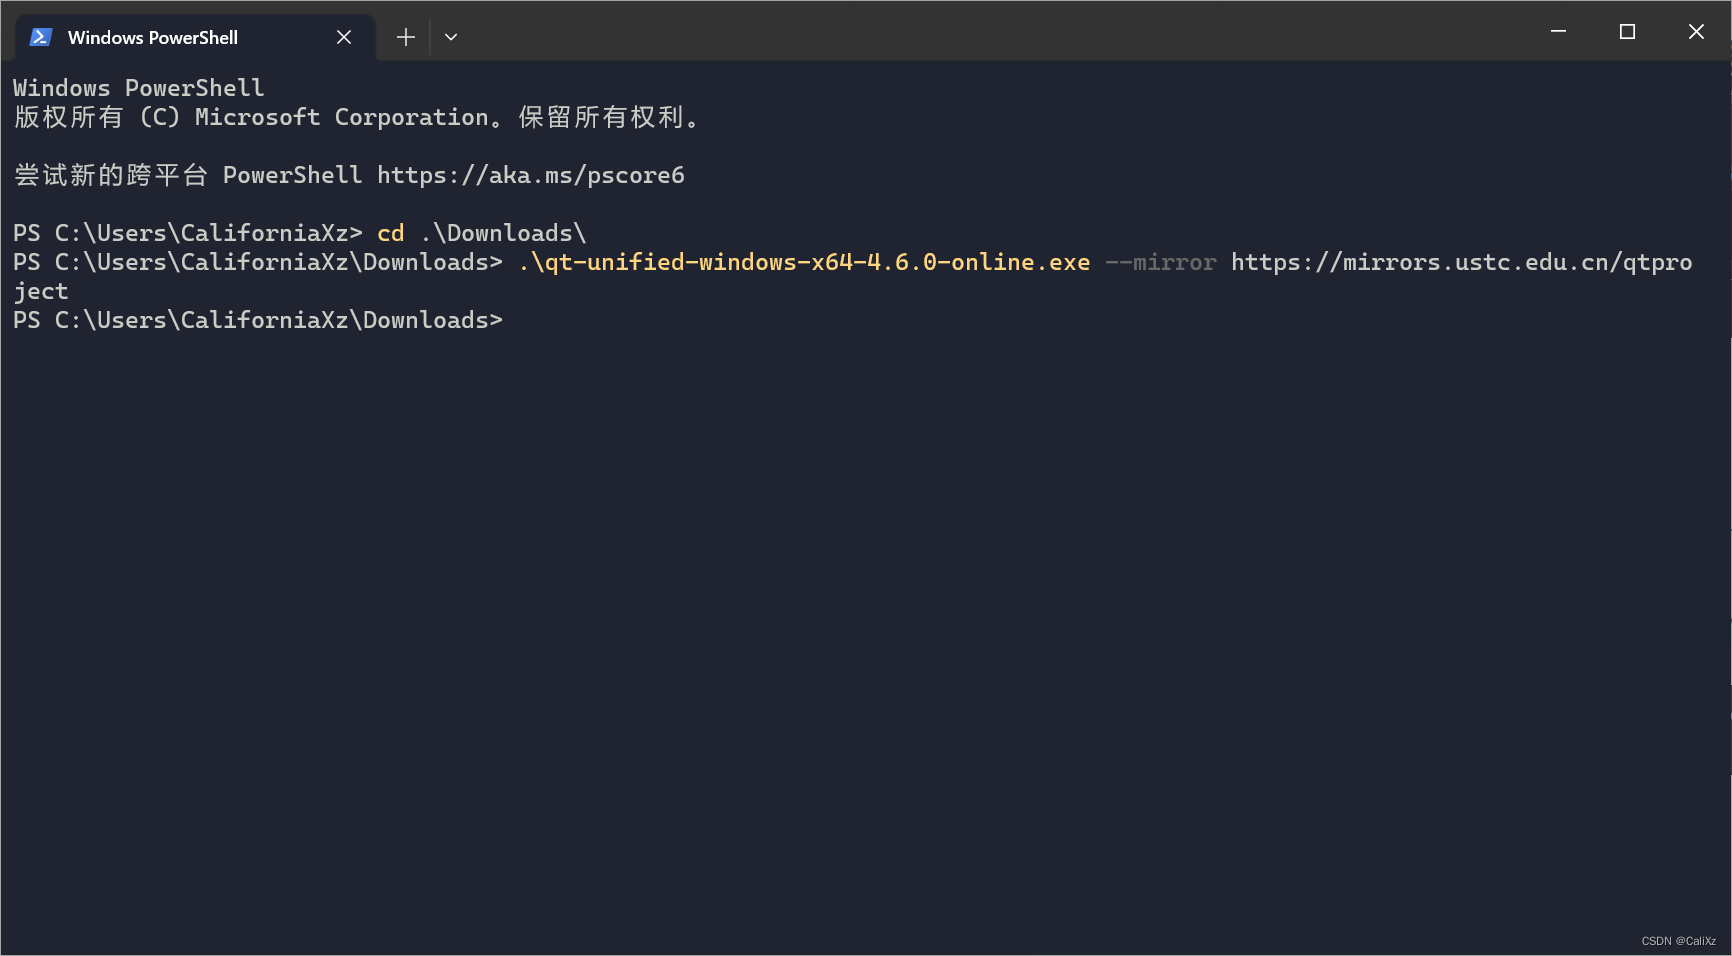Click the gray "--mirror" parameter

pyautogui.click(x=1160, y=263)
